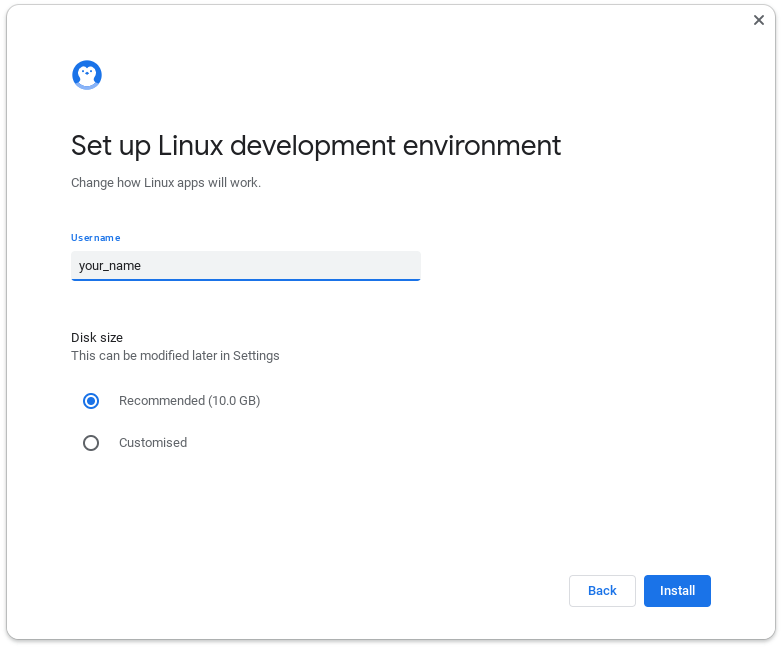The width and height of the screenshot is (782, 648).
Task: Close the Linux setup dialog
Action: coord(758,20)
